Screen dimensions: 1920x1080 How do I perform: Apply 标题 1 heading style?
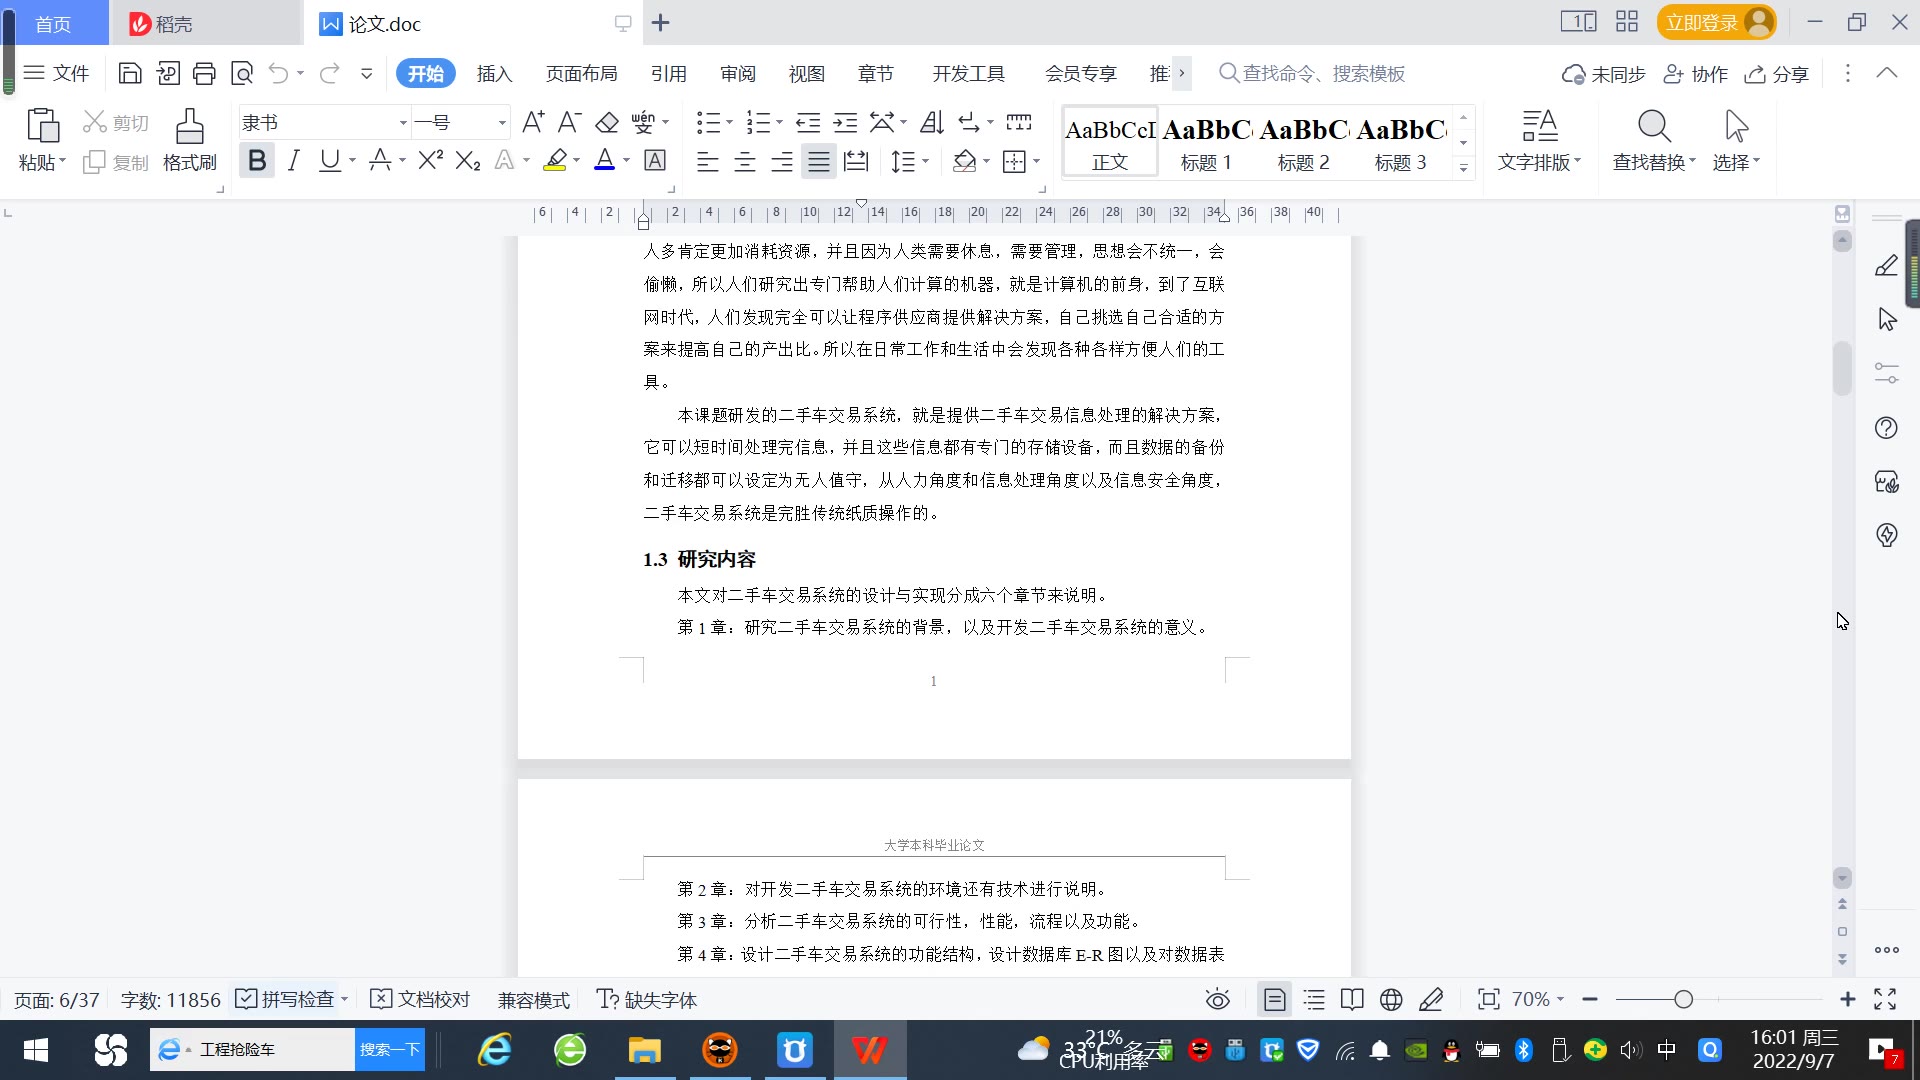click(x=1207, y=142)
